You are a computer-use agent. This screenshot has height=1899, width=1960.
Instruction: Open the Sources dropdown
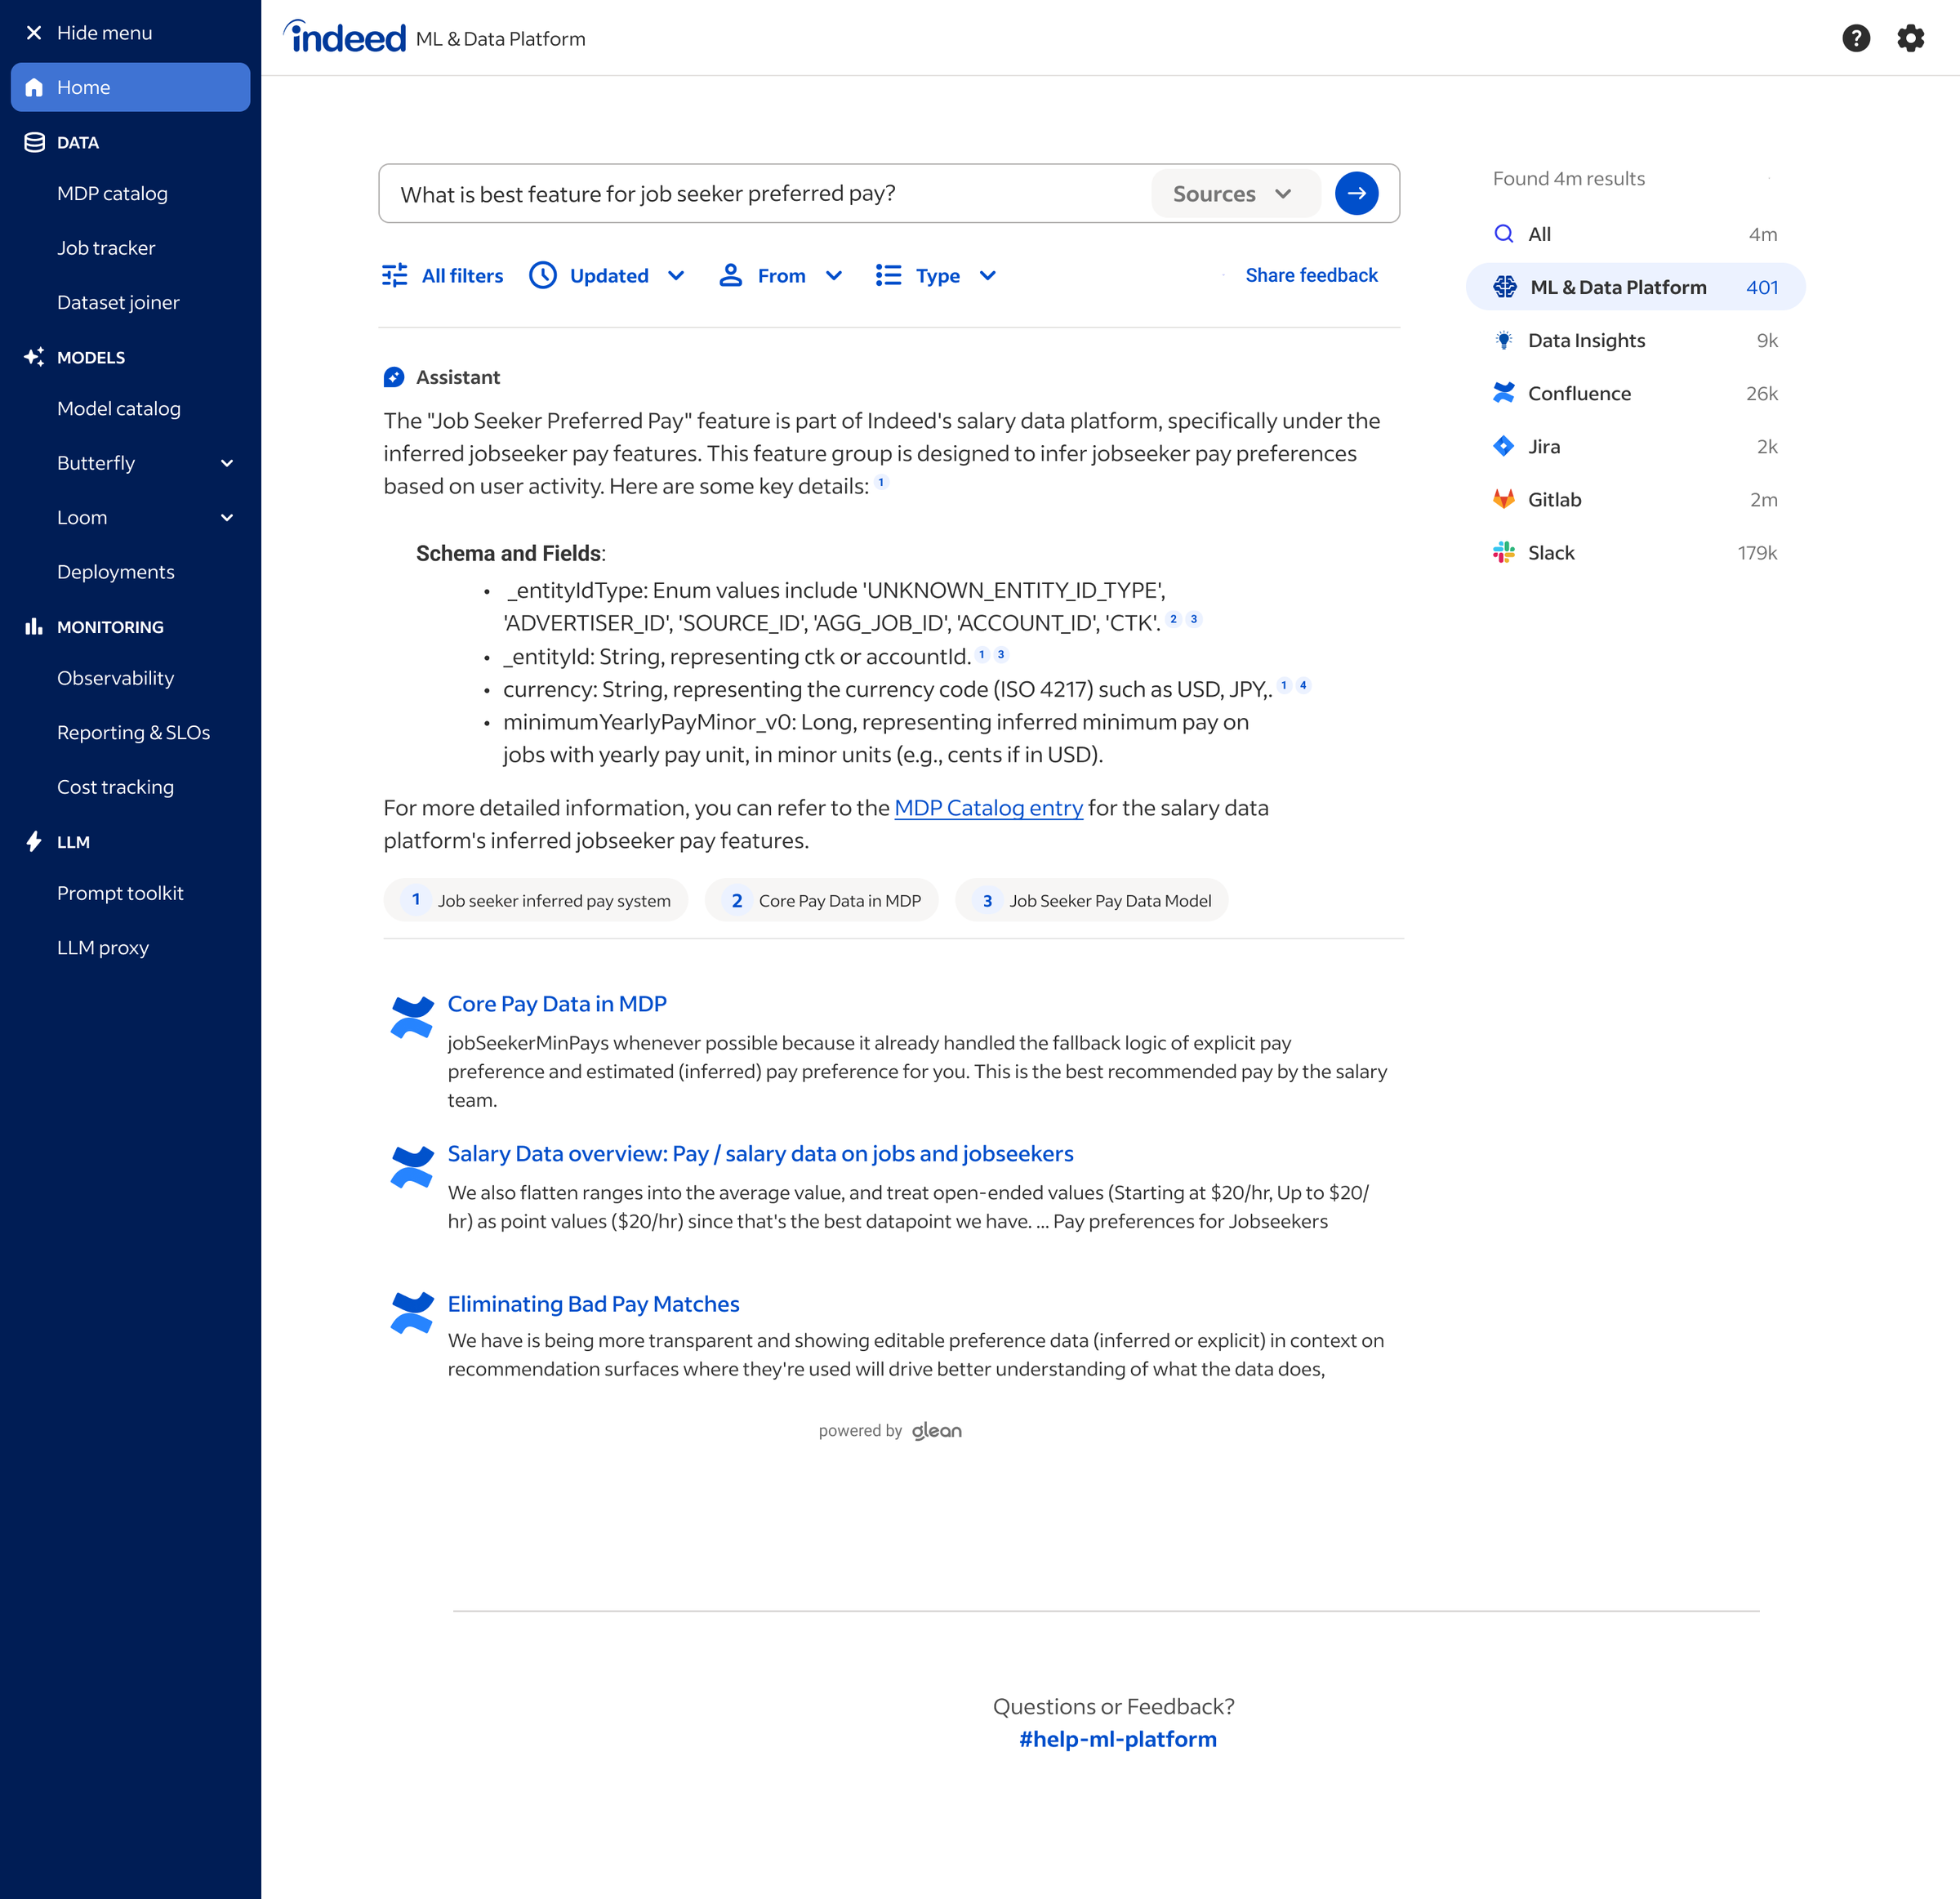point(1235,193)
